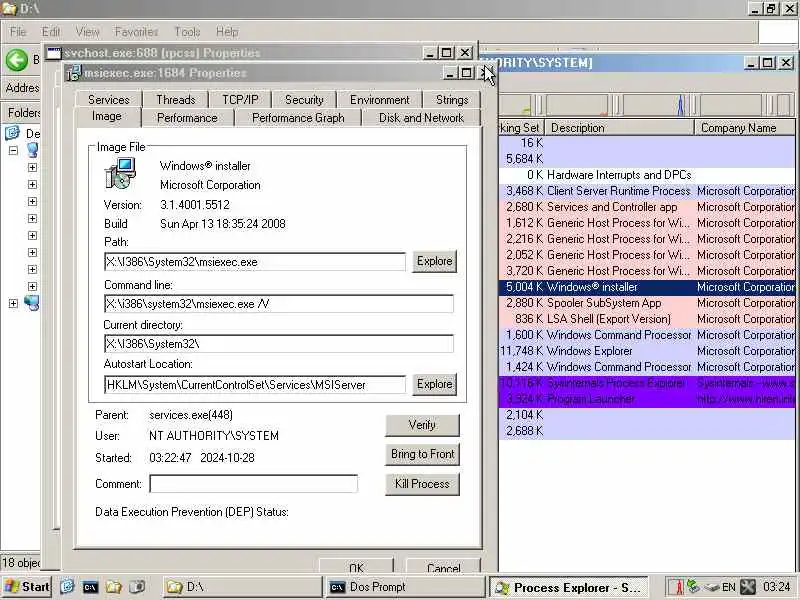Click the Command line text field

[279, 304]
